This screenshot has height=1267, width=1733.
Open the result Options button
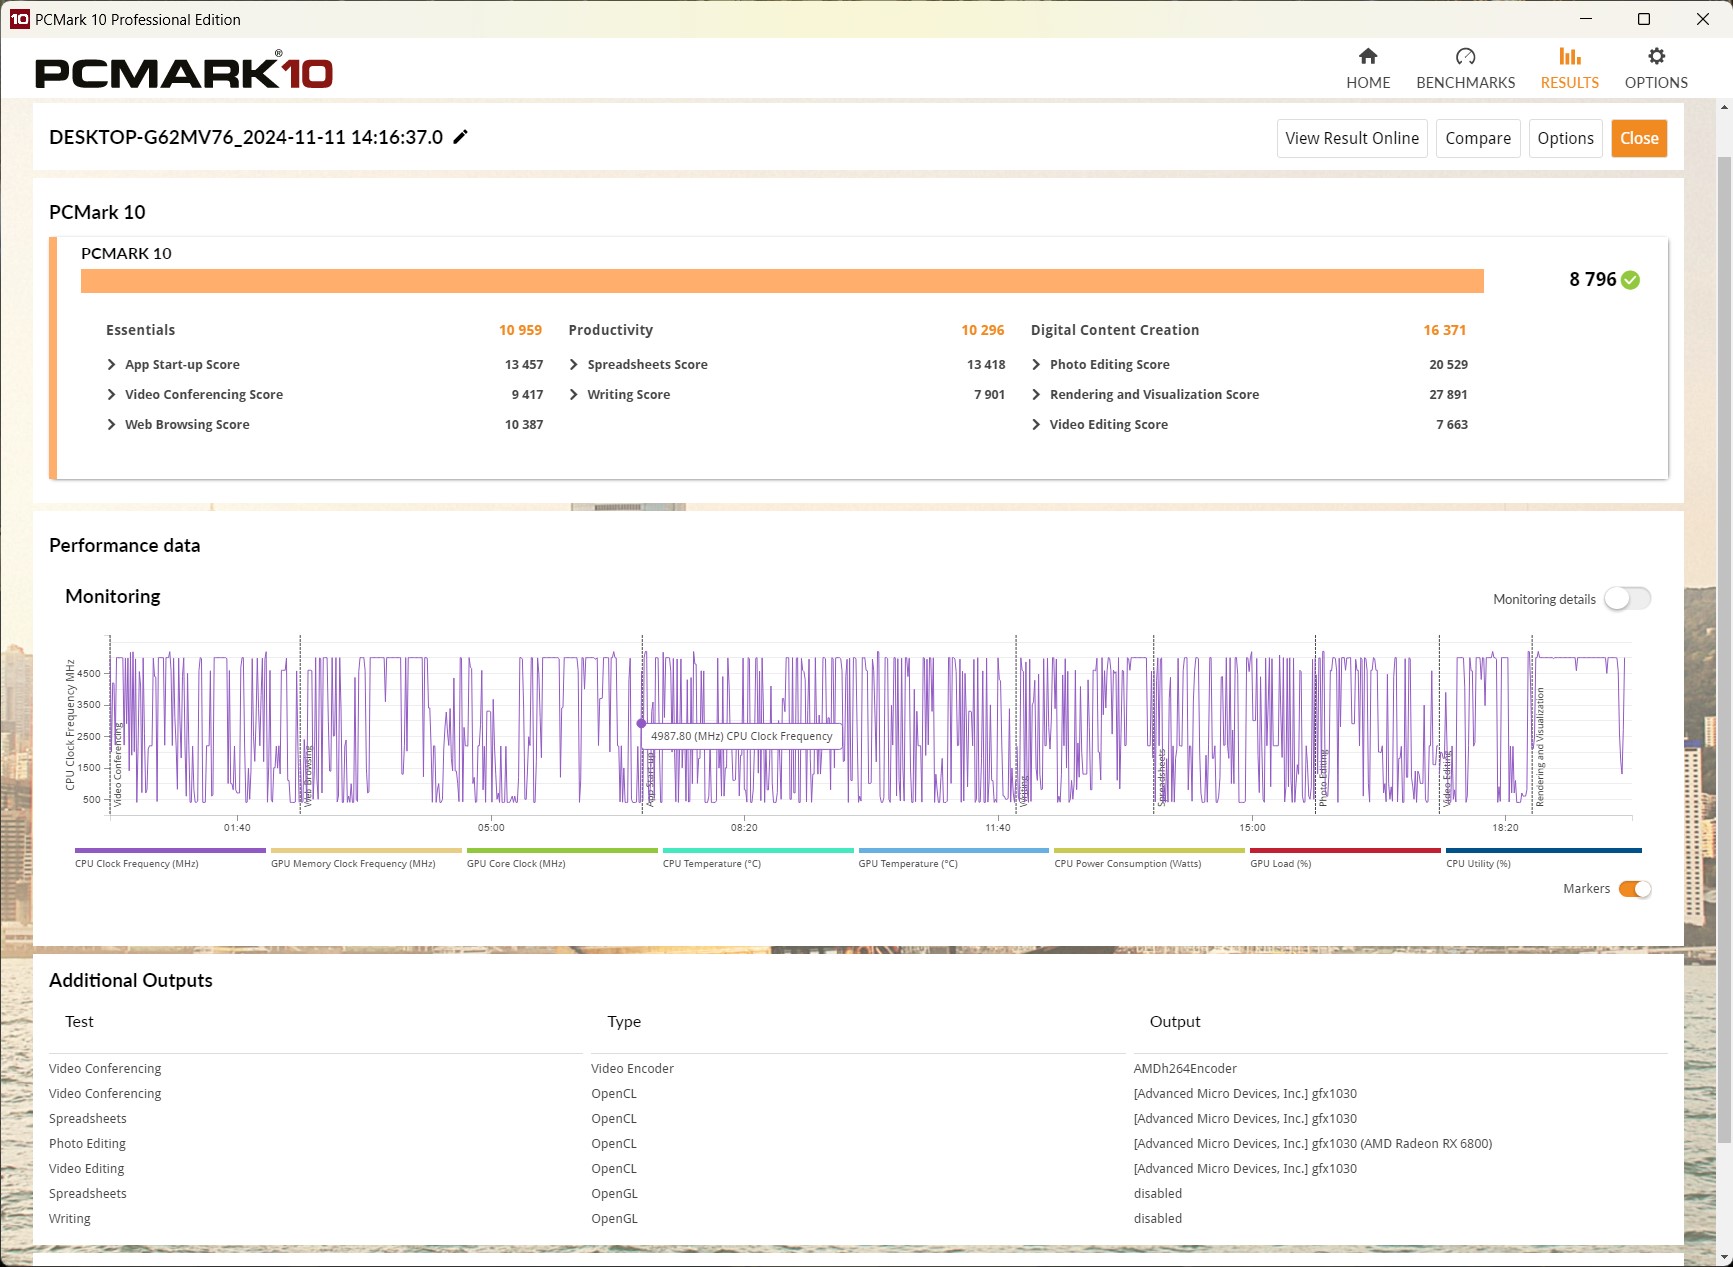(1565, 138)
